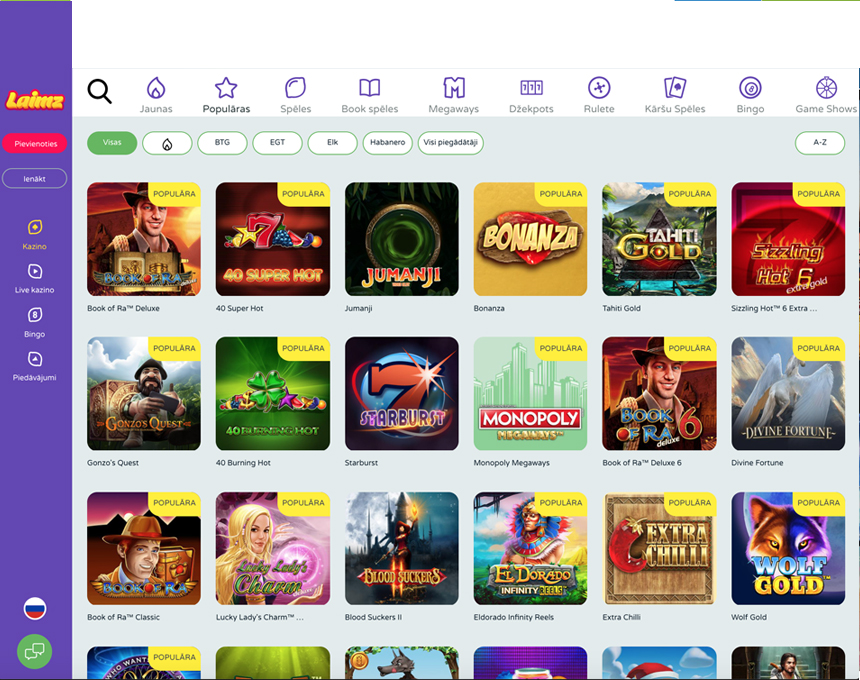Open the Game Shows wheel icon

826,88
